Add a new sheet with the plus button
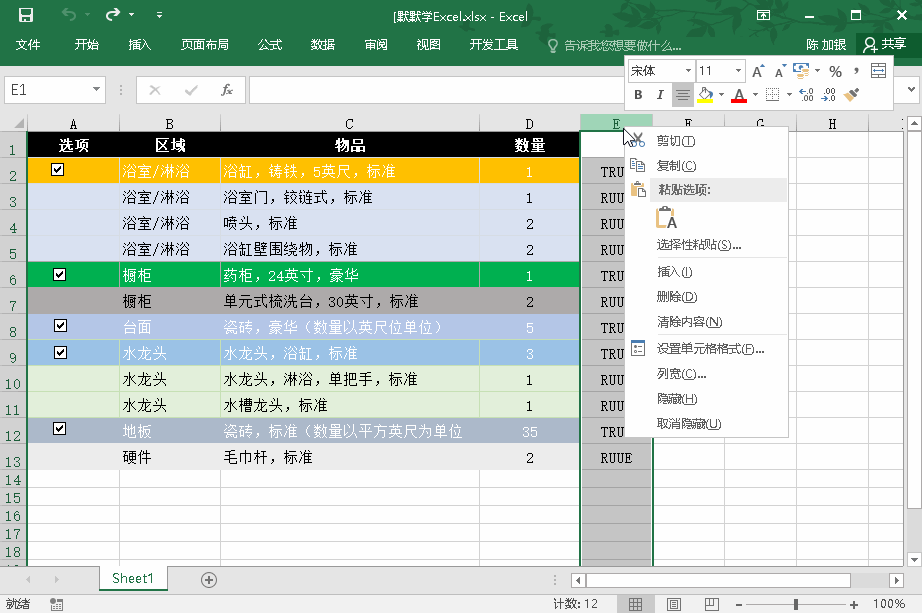This screenshot has width=922, height=613. pyautogui.click(x=209, y=580)
